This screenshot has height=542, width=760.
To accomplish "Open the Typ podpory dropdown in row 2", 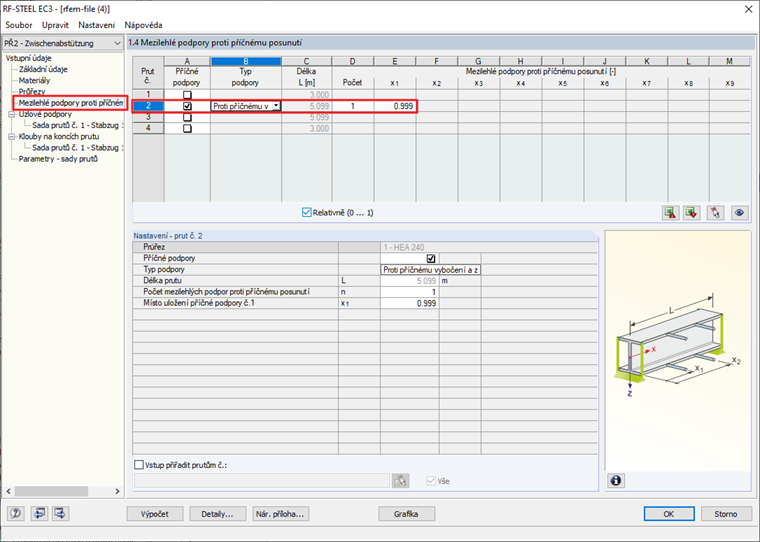I will click(x=276, y=106).
